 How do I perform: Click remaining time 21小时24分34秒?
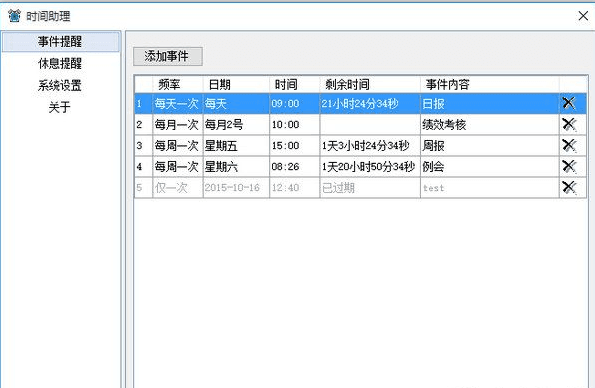370,103
